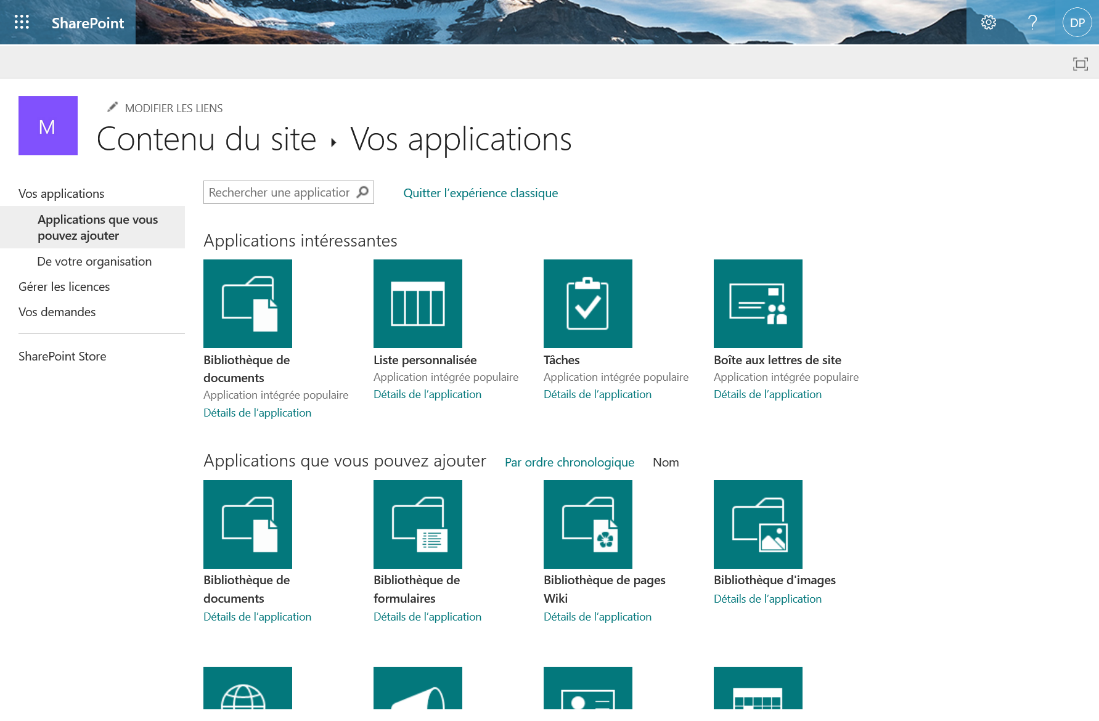Click the grid table app tile in bottom row
This screenshot has height=721, width=1099.
[x=758, y=688]
